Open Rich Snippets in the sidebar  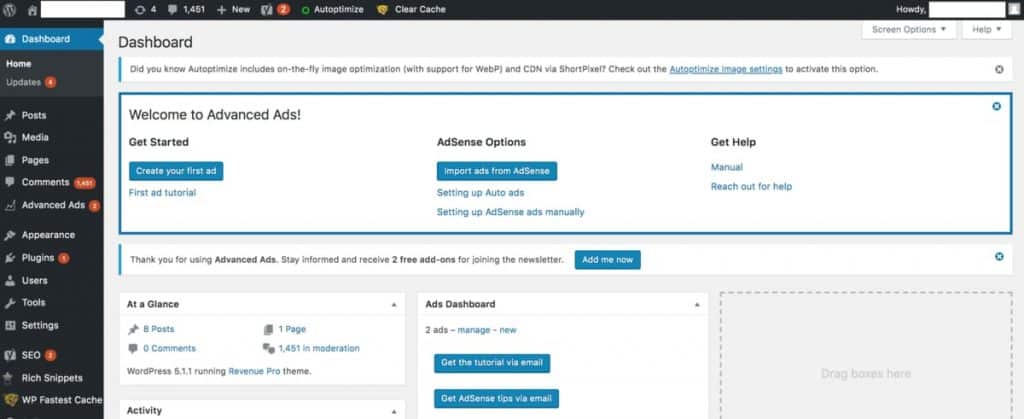pos(52,378)
